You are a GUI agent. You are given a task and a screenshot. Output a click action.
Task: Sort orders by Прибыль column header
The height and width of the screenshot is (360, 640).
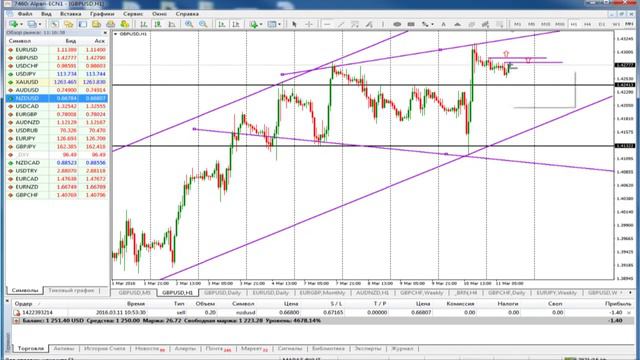tap(618, 304)
